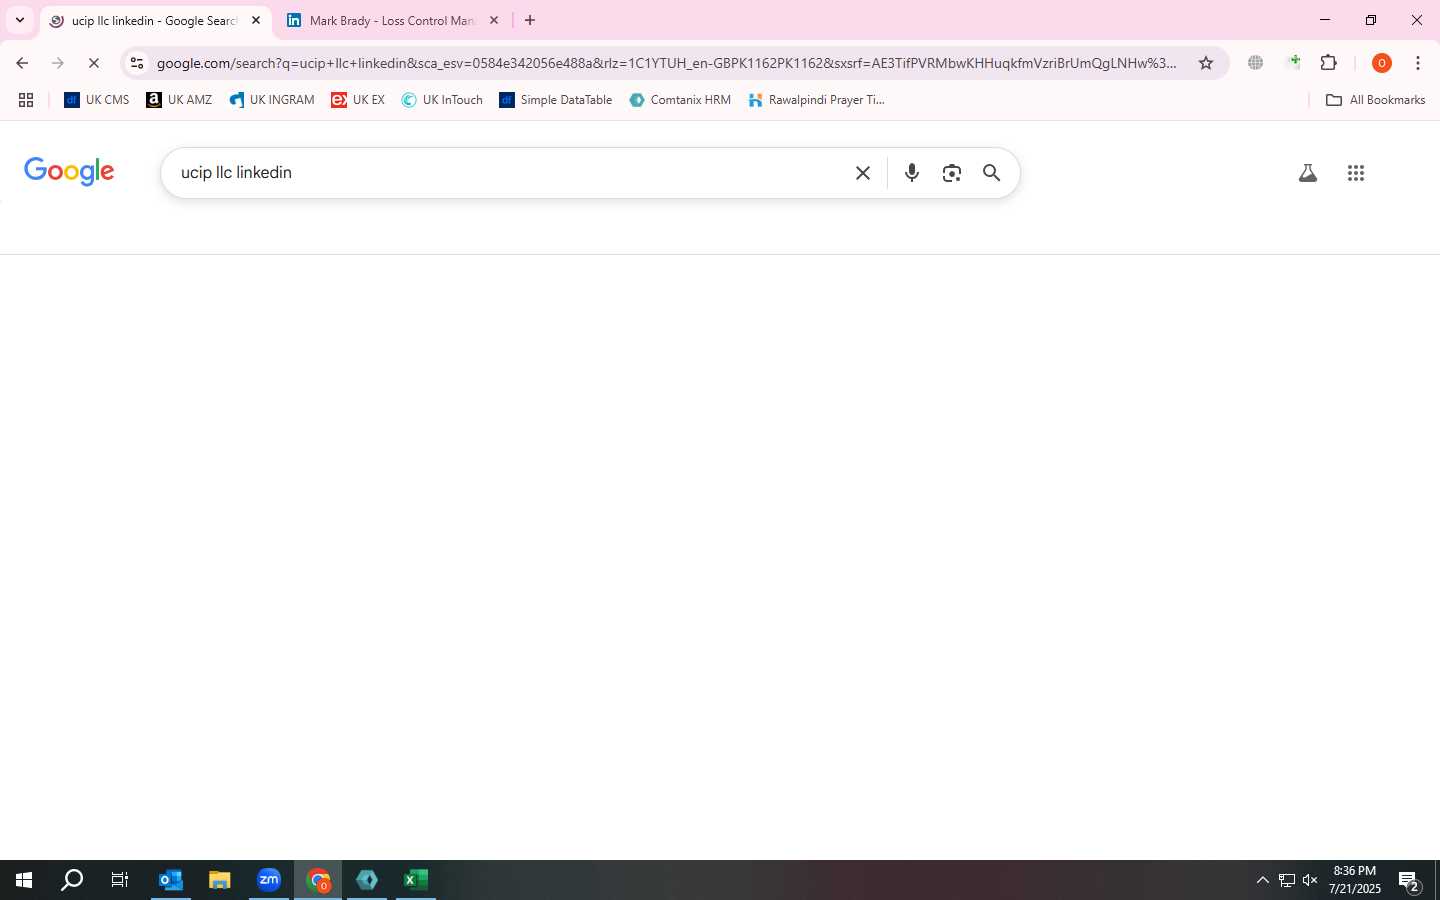Open Google apps grid icon
Viewport: 1440px width, 900px height.
[x=1356, y=173]
